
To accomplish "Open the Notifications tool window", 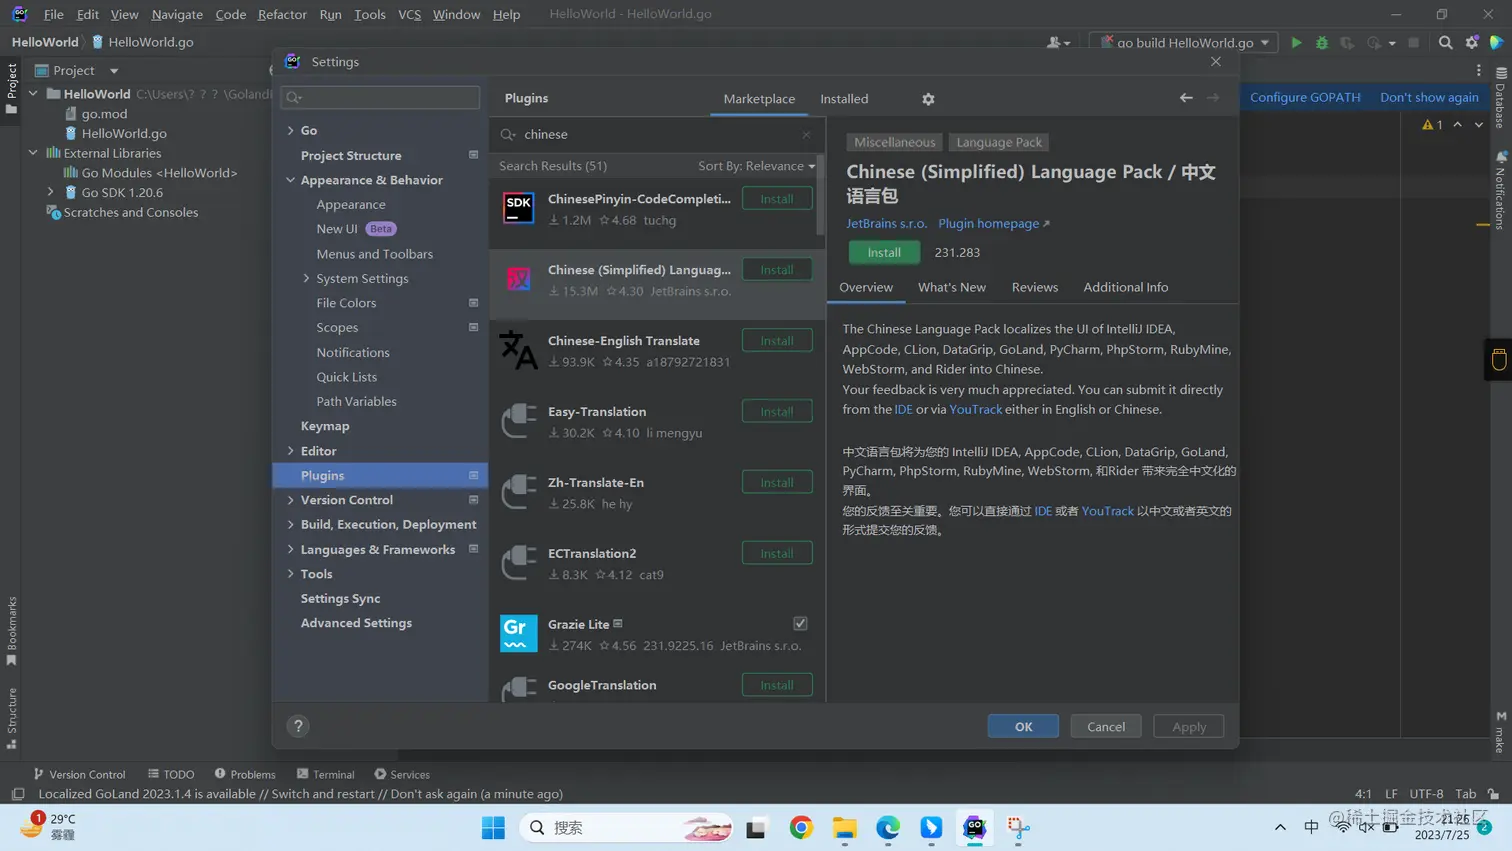I will 1500,190.
